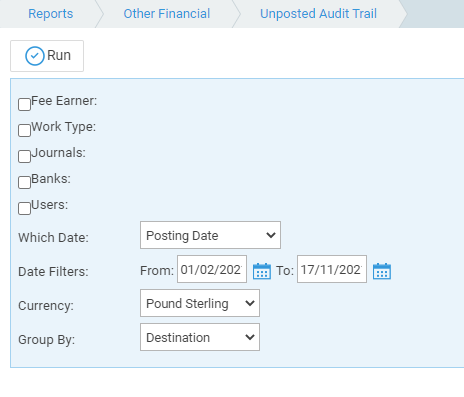Open the From date calendar picker
Screen dimensions: 464x397
click(262, 271)
